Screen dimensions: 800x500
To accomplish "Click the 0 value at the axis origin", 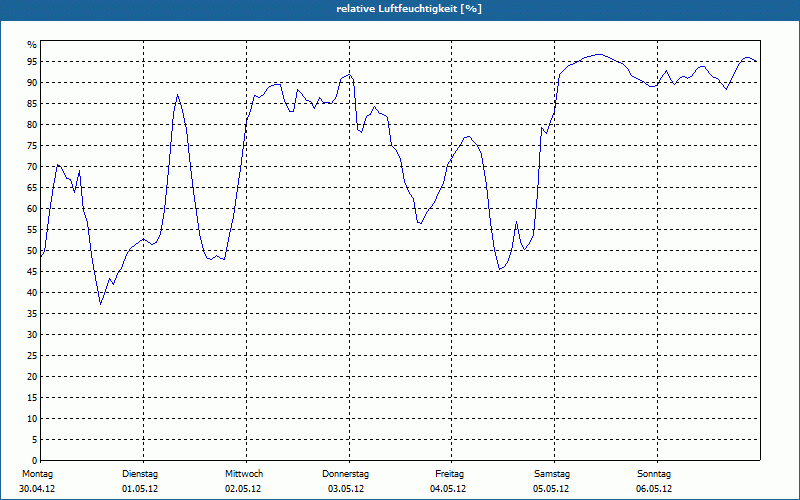I will [x=34, y=461].
